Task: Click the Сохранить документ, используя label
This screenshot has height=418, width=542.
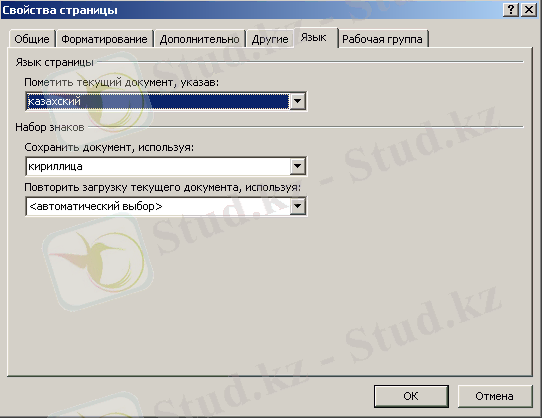Action: coord(109,147)
